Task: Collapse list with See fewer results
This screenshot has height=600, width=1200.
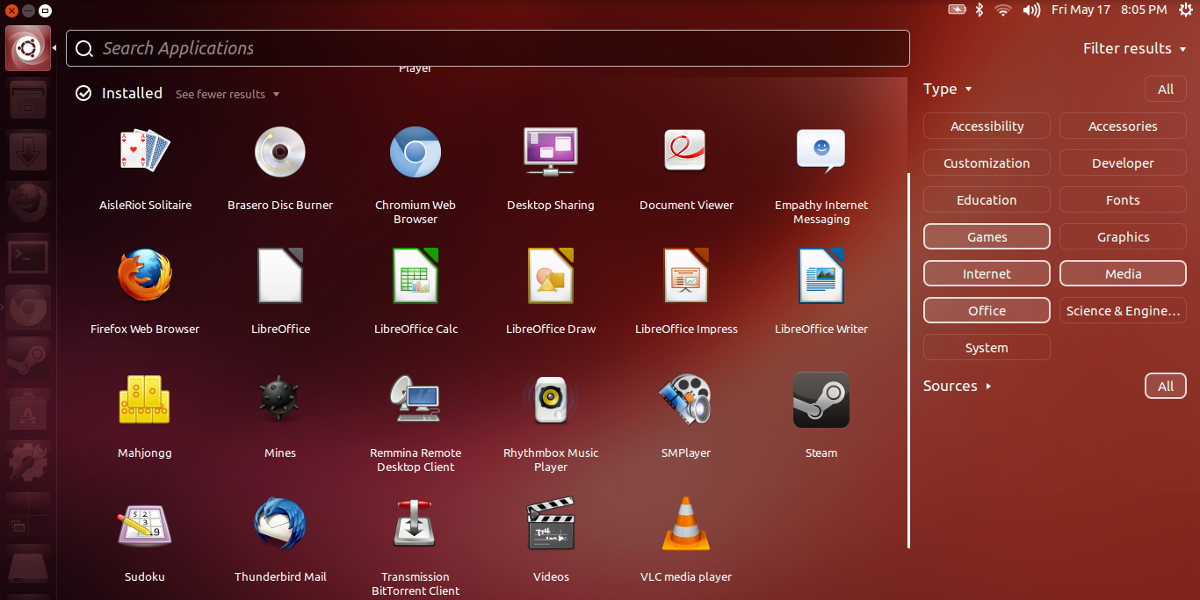Action: click(228, 94)
